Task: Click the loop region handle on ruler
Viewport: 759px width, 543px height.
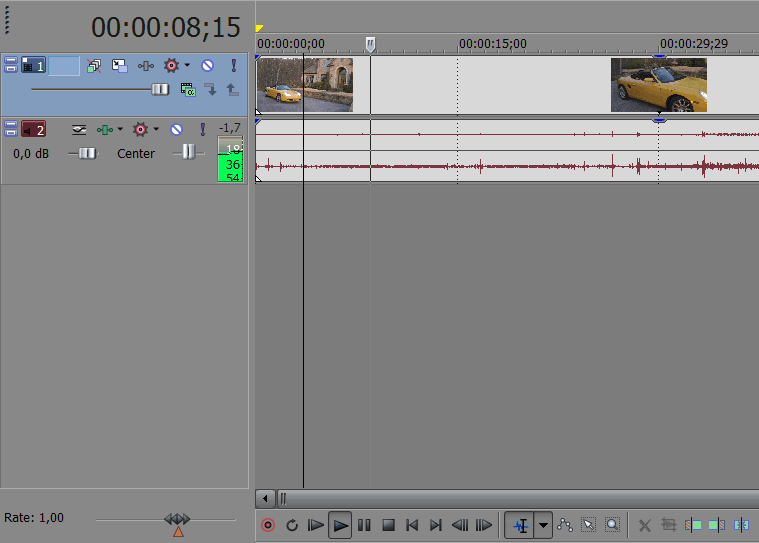Action: tap(370, 45)
